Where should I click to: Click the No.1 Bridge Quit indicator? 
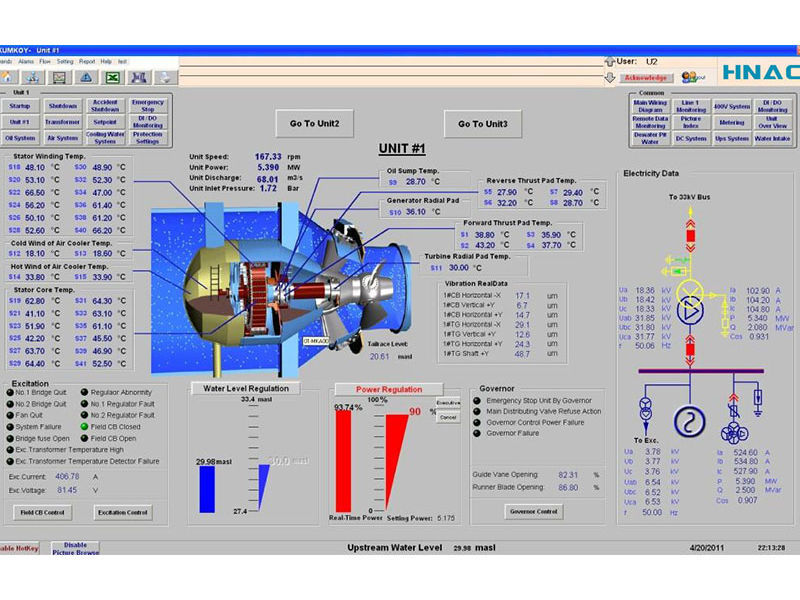(x=10, y=392)
